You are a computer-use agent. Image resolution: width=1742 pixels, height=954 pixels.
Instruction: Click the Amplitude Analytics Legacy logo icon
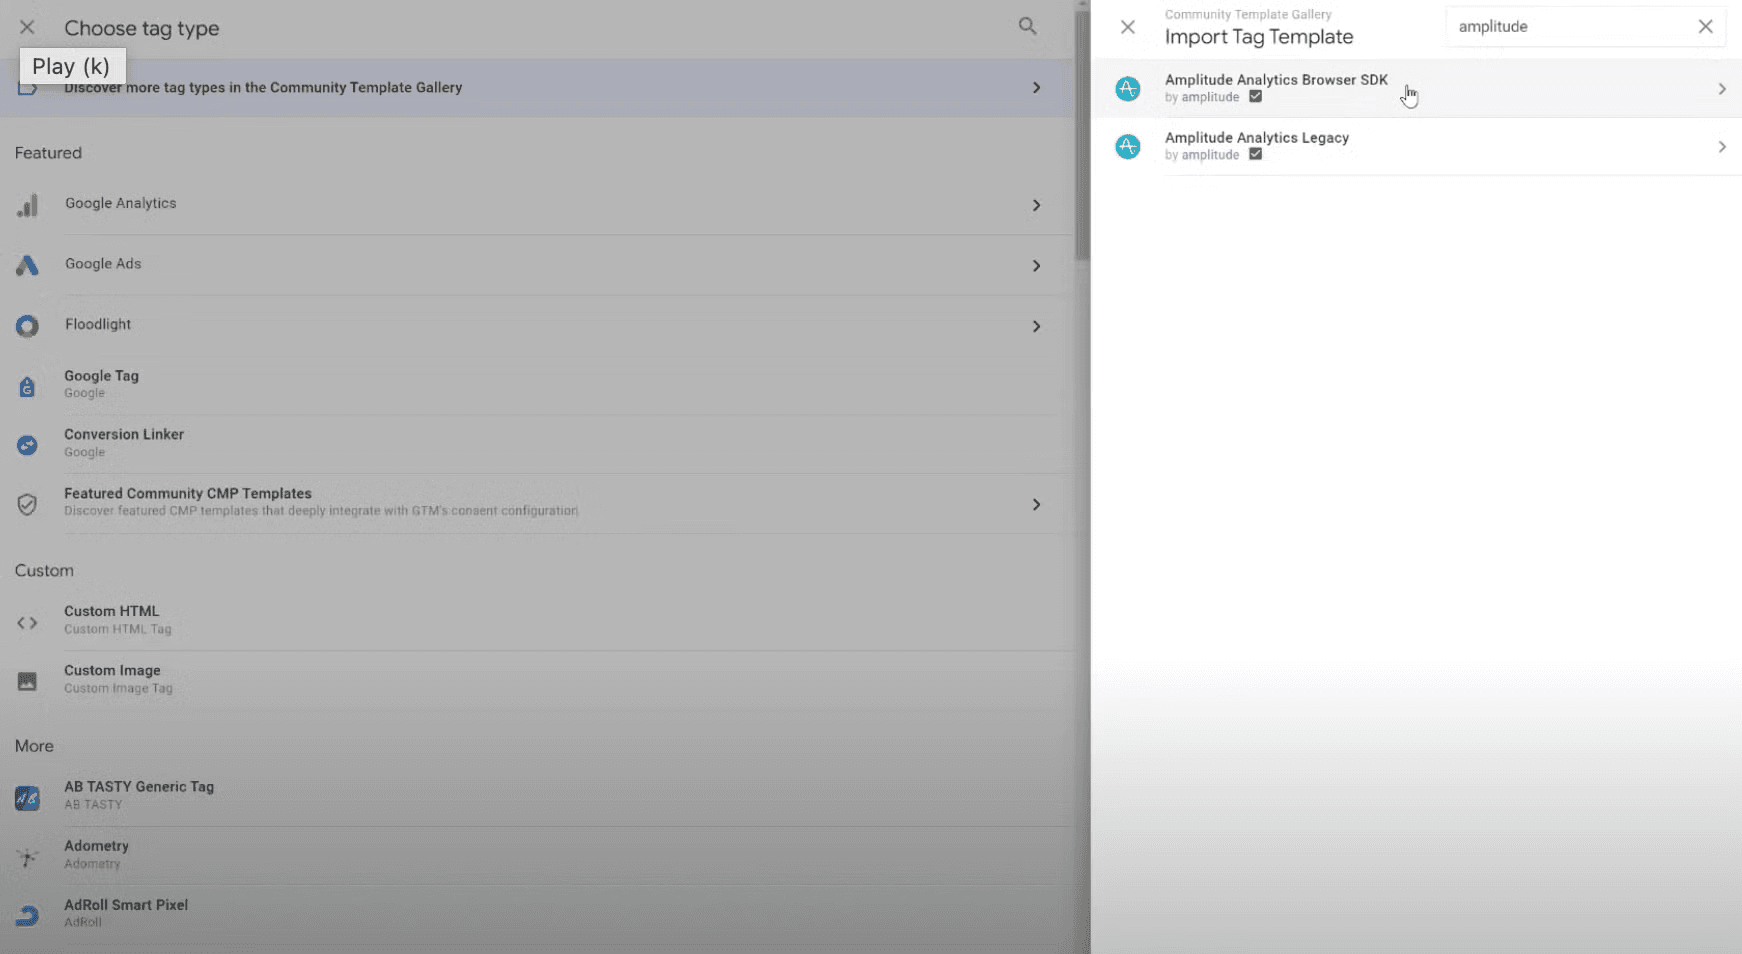point(1128,147)
